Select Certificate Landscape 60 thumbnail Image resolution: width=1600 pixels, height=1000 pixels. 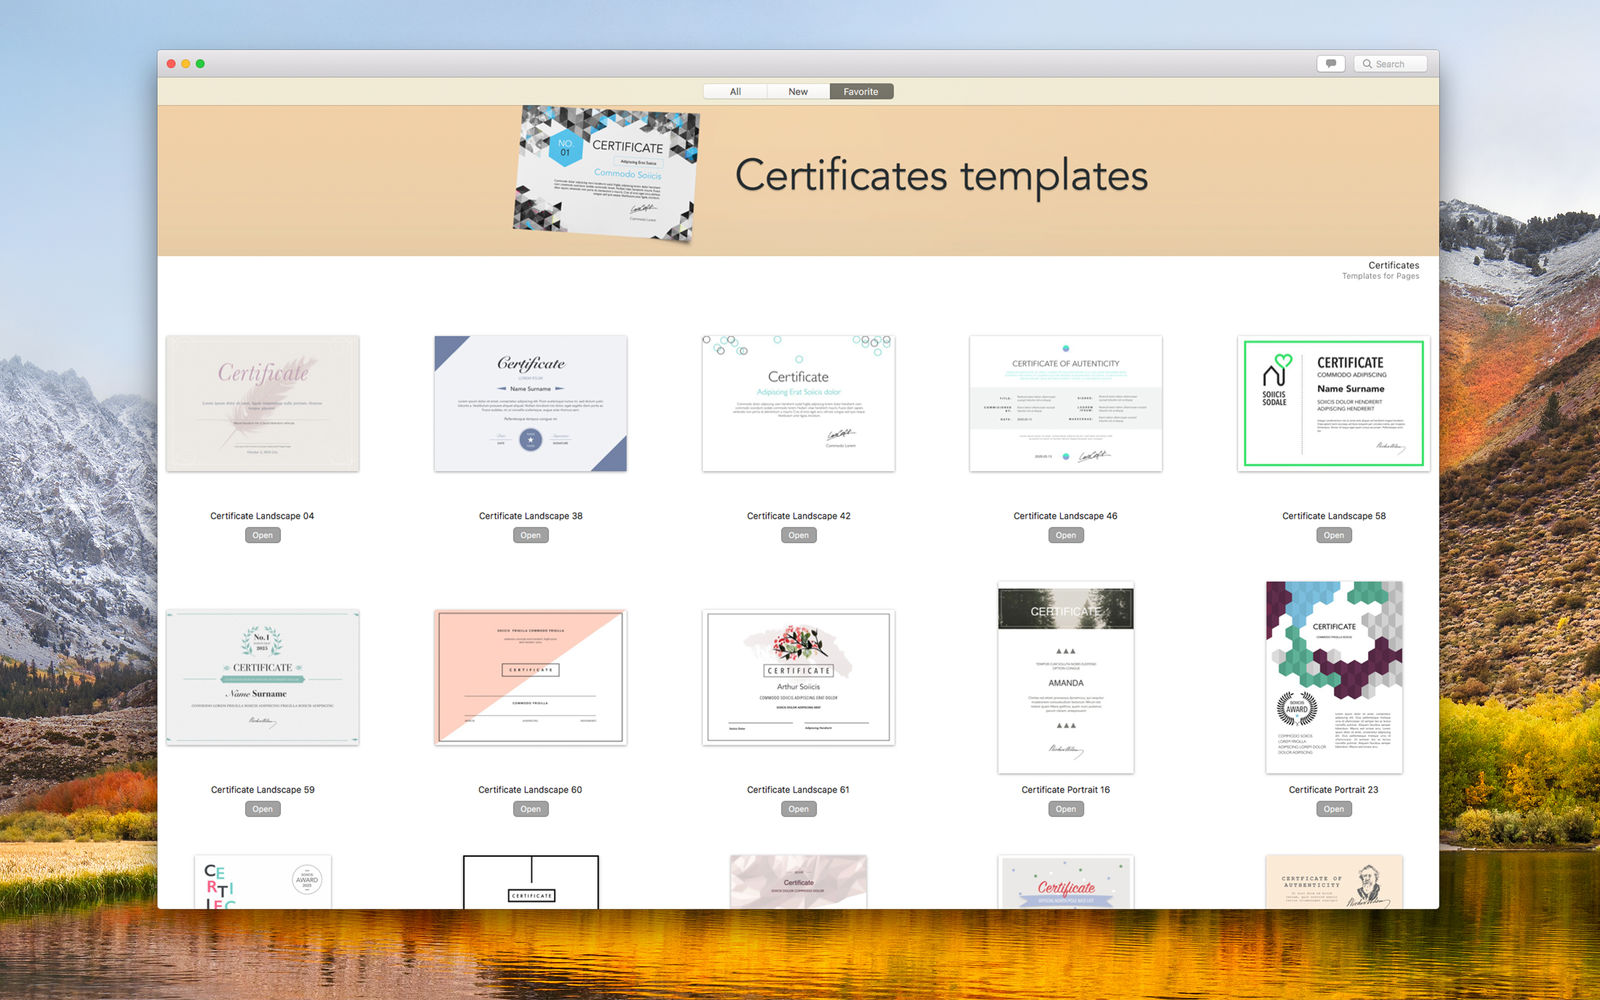click(x=530, y=677)
